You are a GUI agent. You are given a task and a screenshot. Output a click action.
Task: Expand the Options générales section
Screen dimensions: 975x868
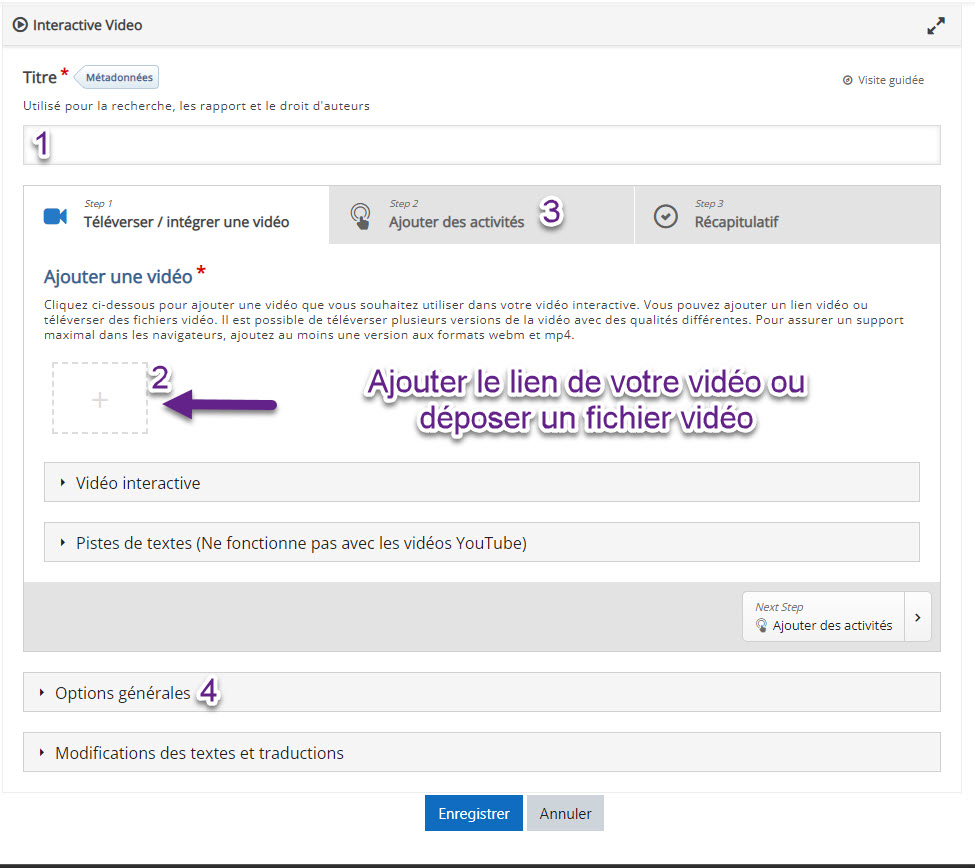tap(482, 692)
